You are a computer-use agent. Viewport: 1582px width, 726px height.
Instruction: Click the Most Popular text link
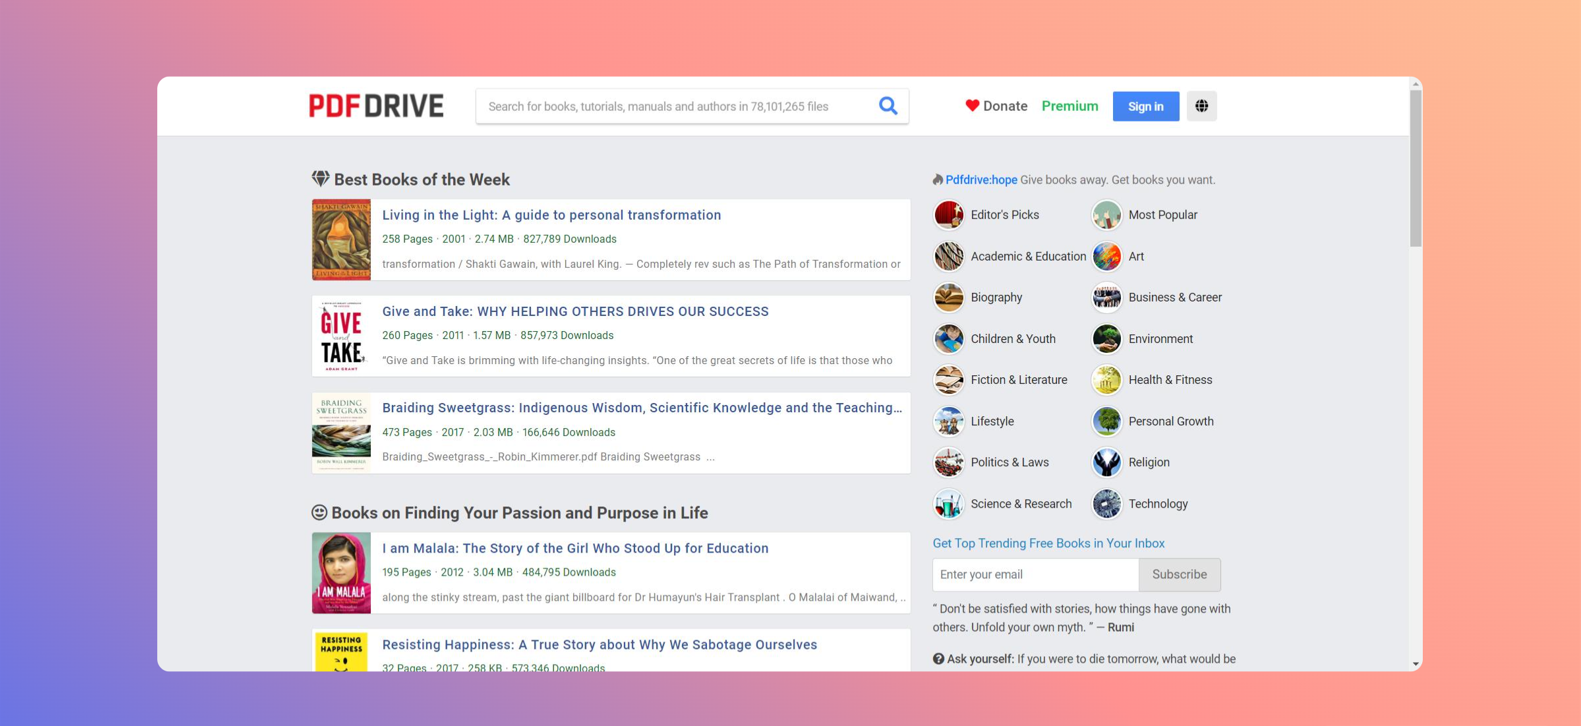(x=1162, y=215)
